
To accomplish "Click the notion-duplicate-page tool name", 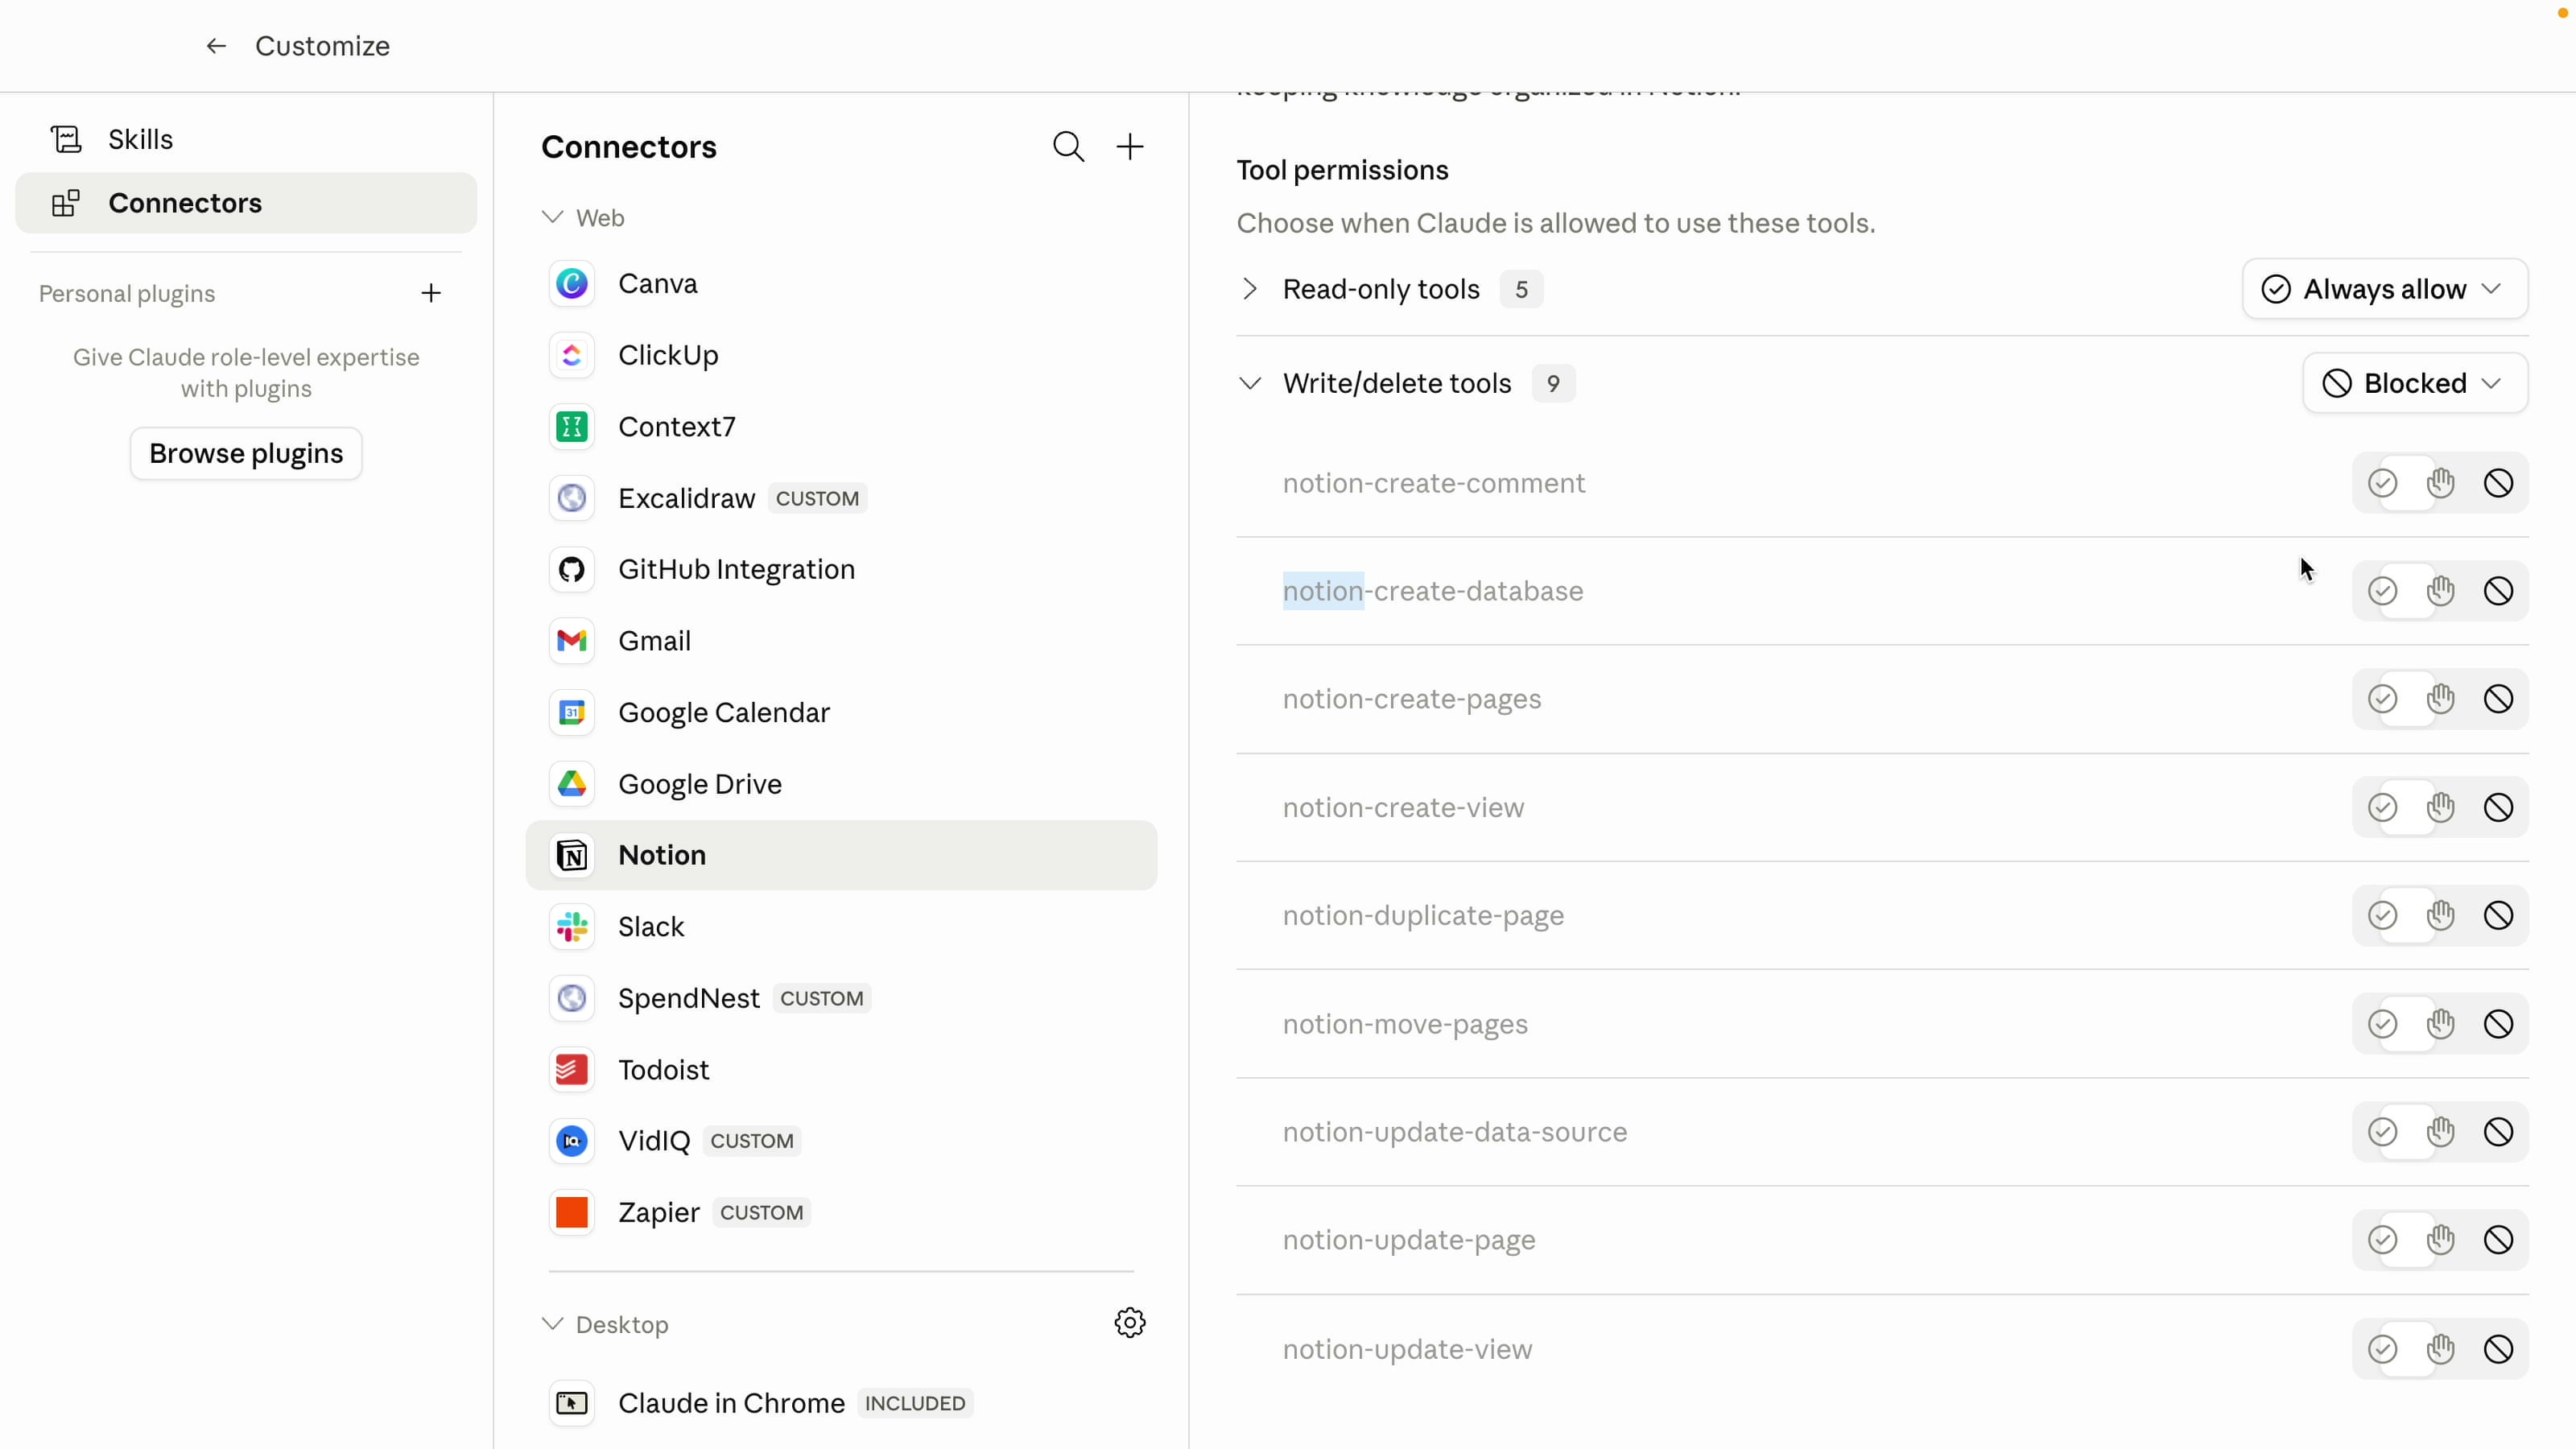I will tap(1423, 916).
